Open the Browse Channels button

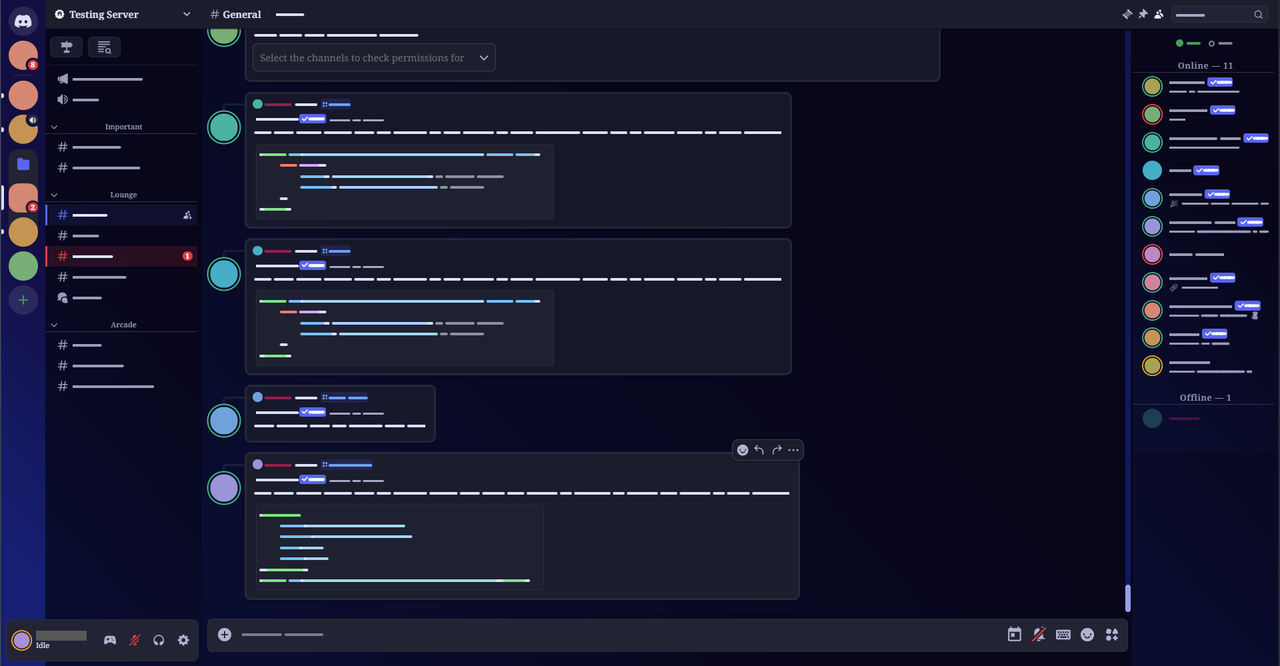(x=104, y=47)
